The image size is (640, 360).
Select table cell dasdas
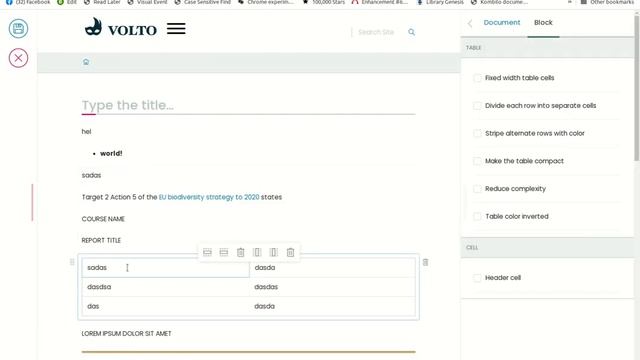pos(332,287)
